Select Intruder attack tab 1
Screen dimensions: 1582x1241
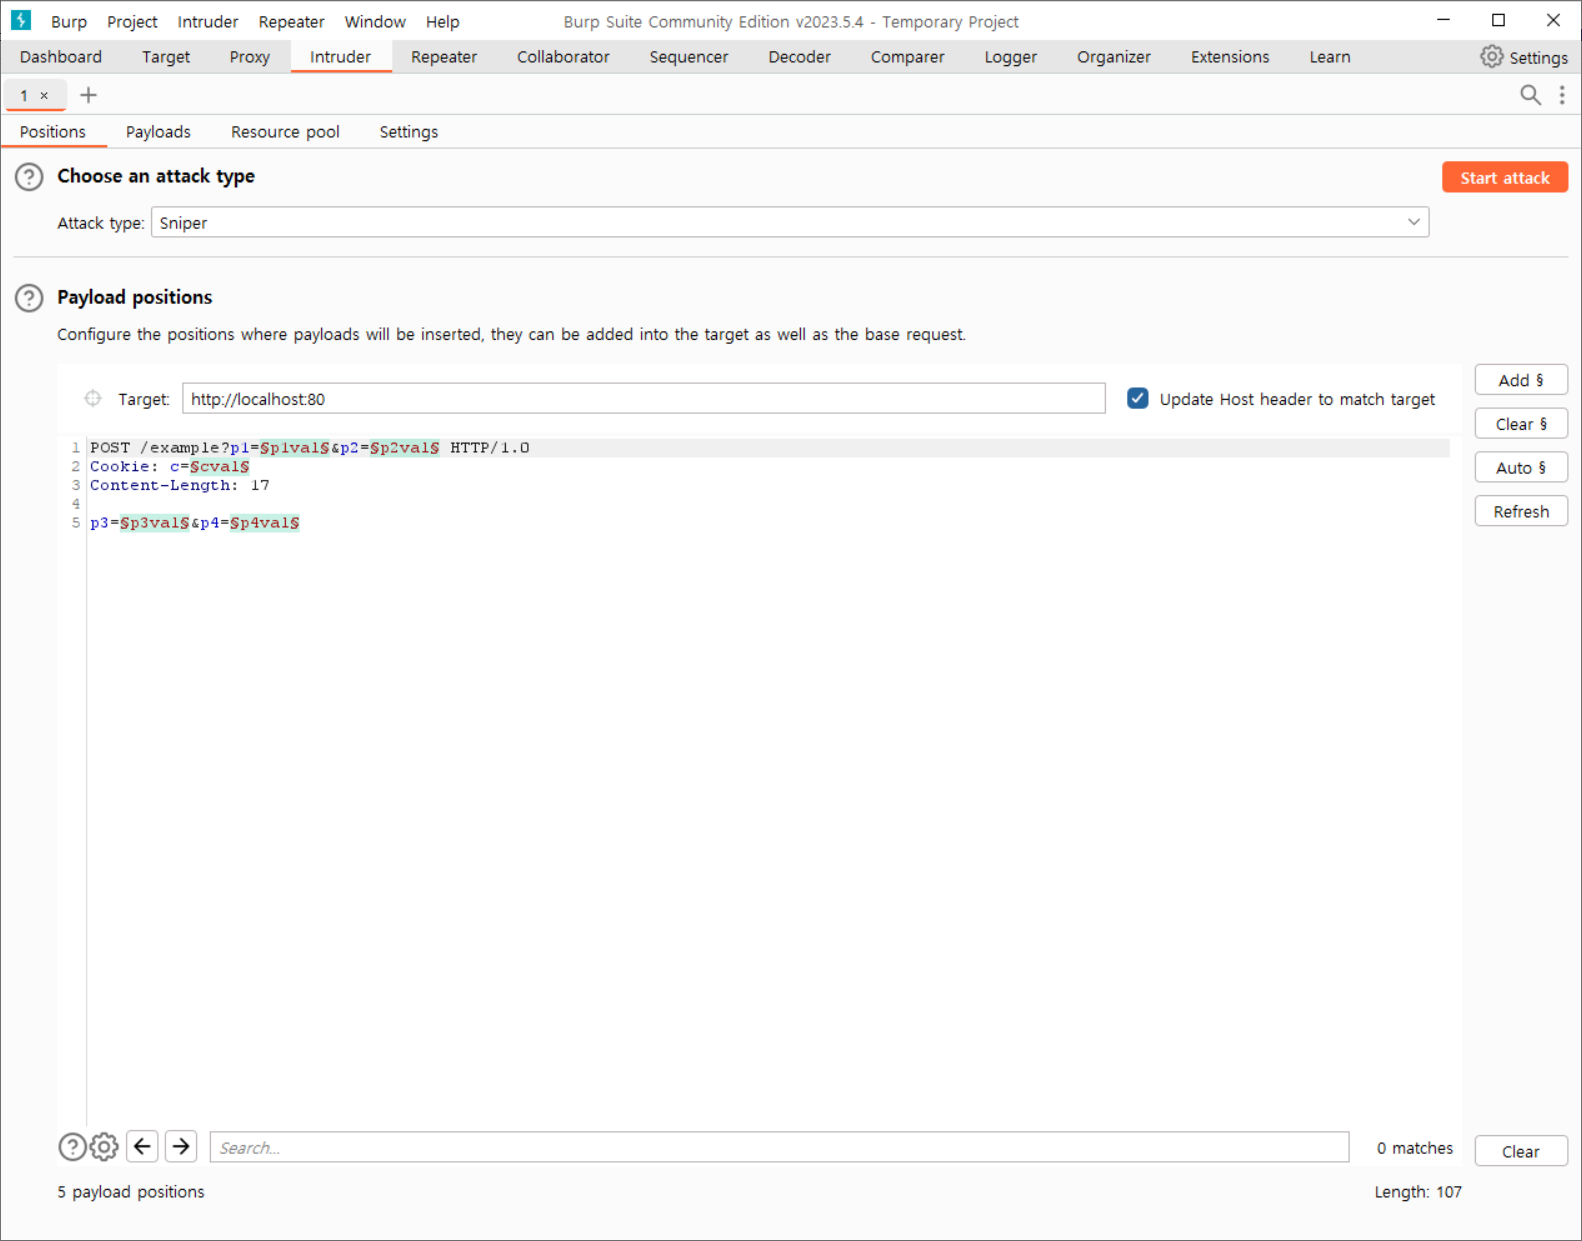click(24, 96)
